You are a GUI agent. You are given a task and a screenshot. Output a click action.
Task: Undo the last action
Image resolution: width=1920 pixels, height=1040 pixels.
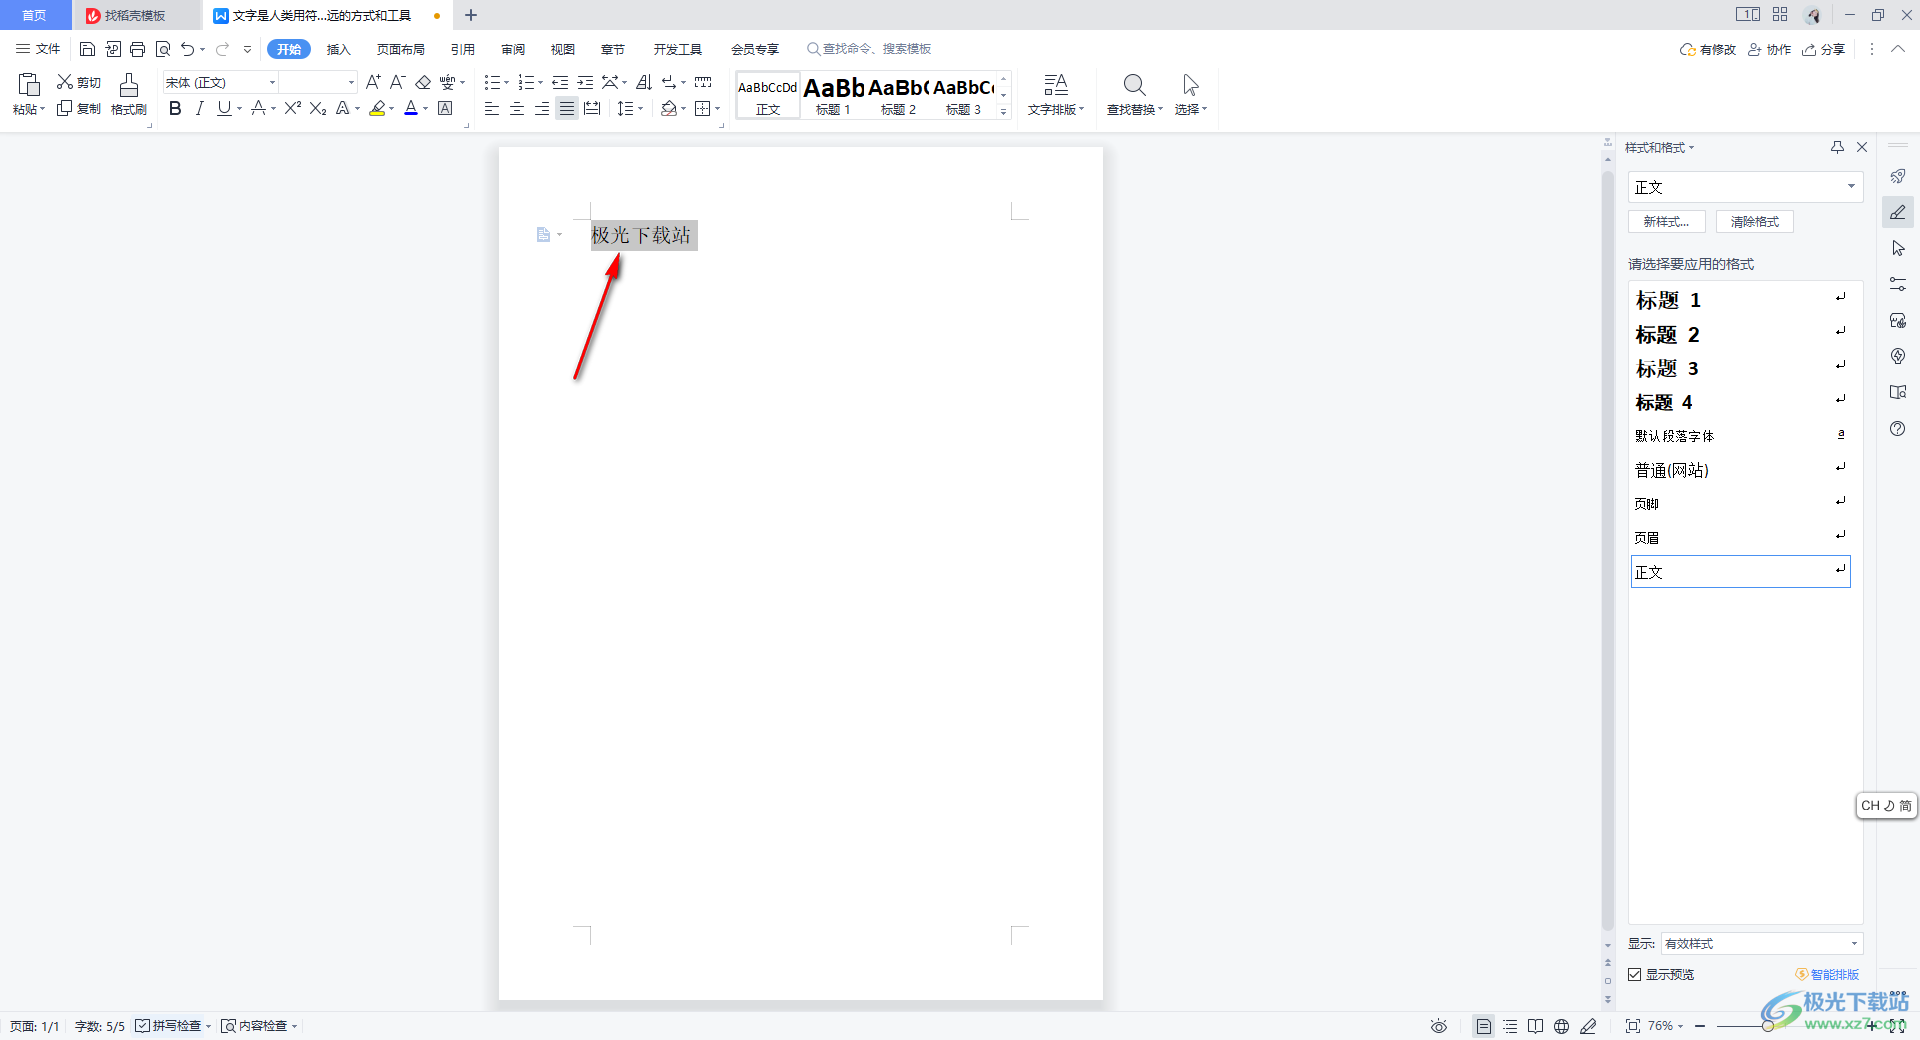(x=187, y=49)
